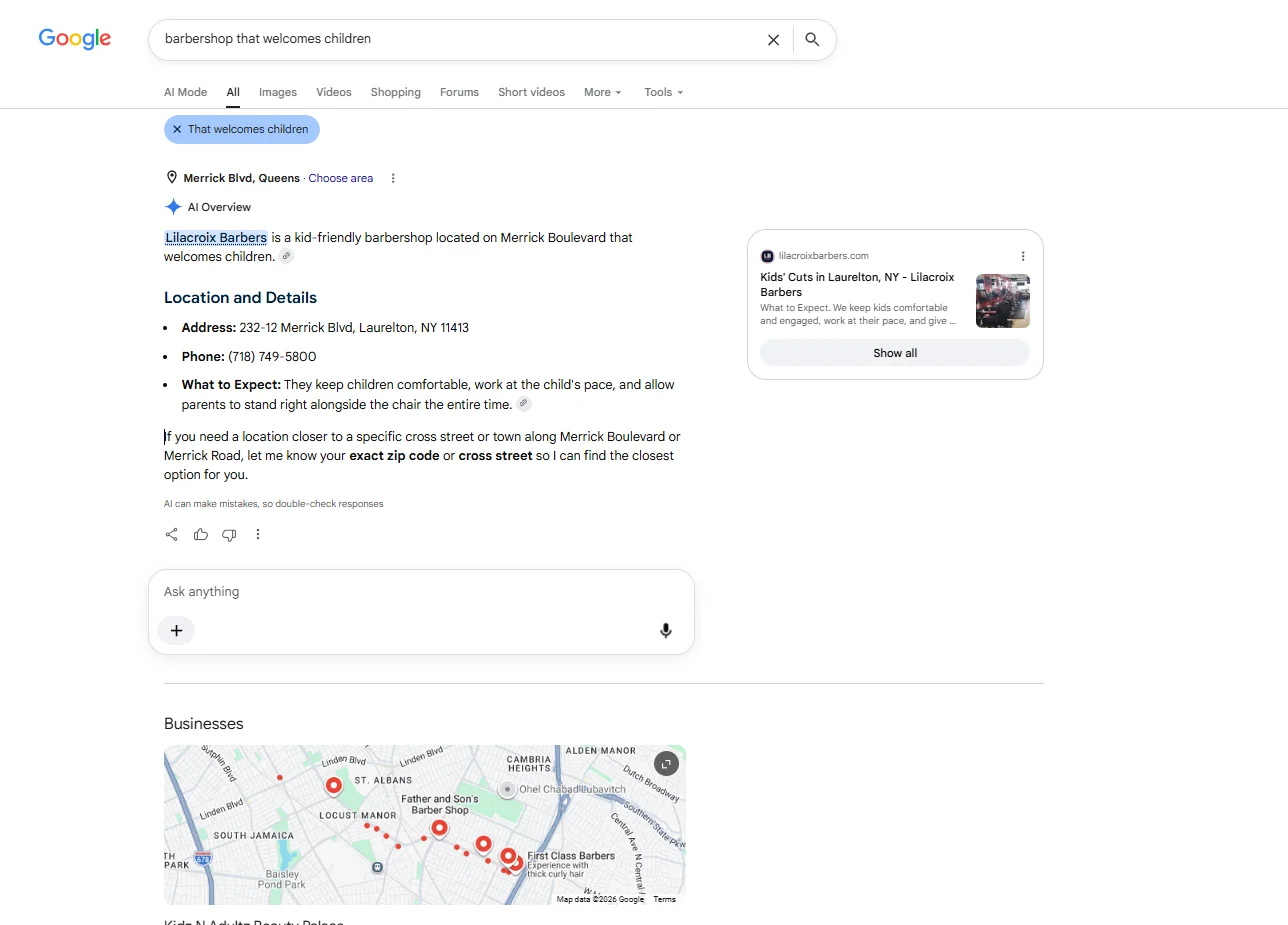Open the three-dot menu on the lilacroixbarbers.com card
Viewport: 1288px width, 925px height.
coord(1023,256)
